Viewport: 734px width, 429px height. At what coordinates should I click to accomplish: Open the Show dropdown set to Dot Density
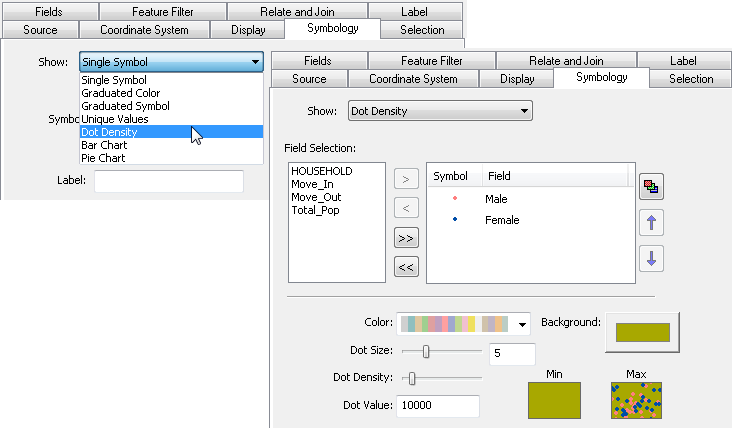[440, 111]
